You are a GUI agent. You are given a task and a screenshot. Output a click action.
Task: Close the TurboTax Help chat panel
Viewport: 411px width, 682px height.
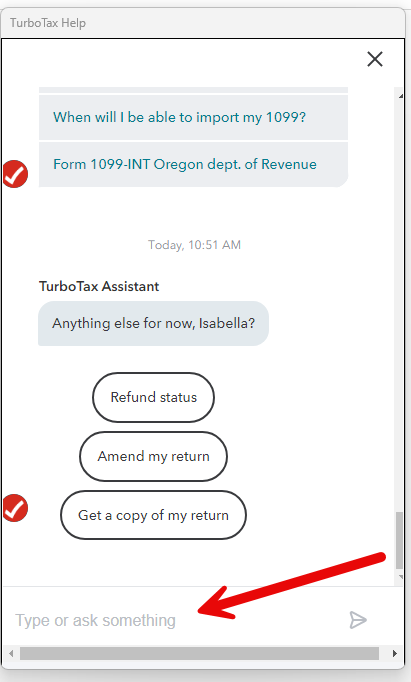[x=374, y=59]
